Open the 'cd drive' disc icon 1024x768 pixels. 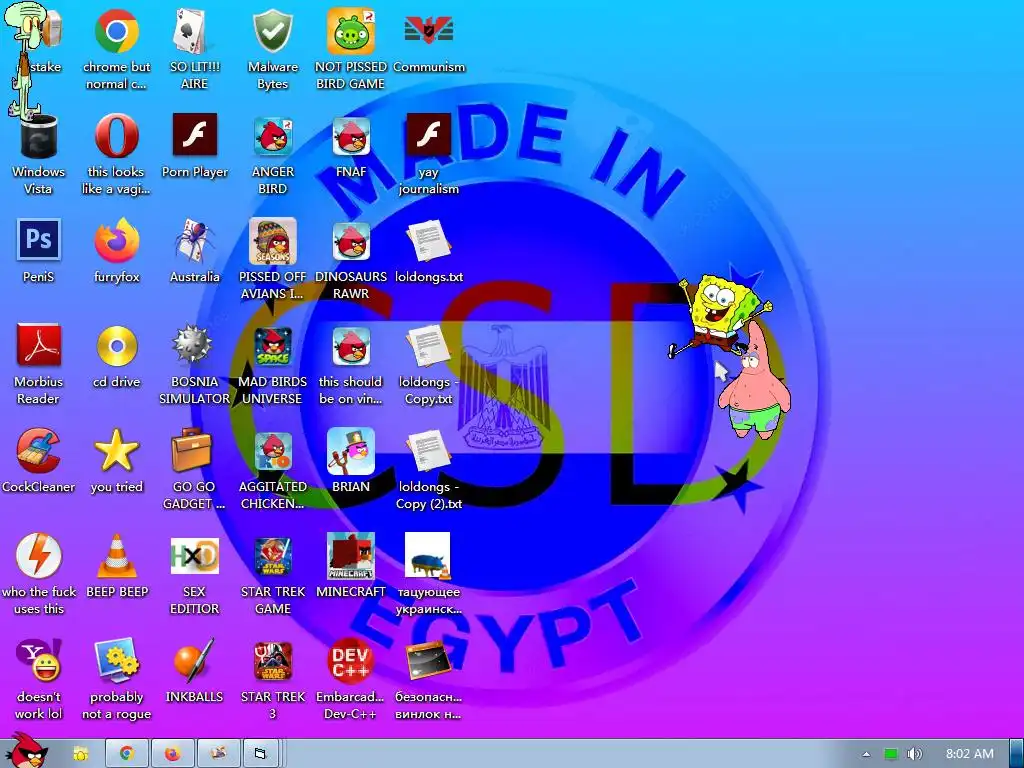click(117, 345)
